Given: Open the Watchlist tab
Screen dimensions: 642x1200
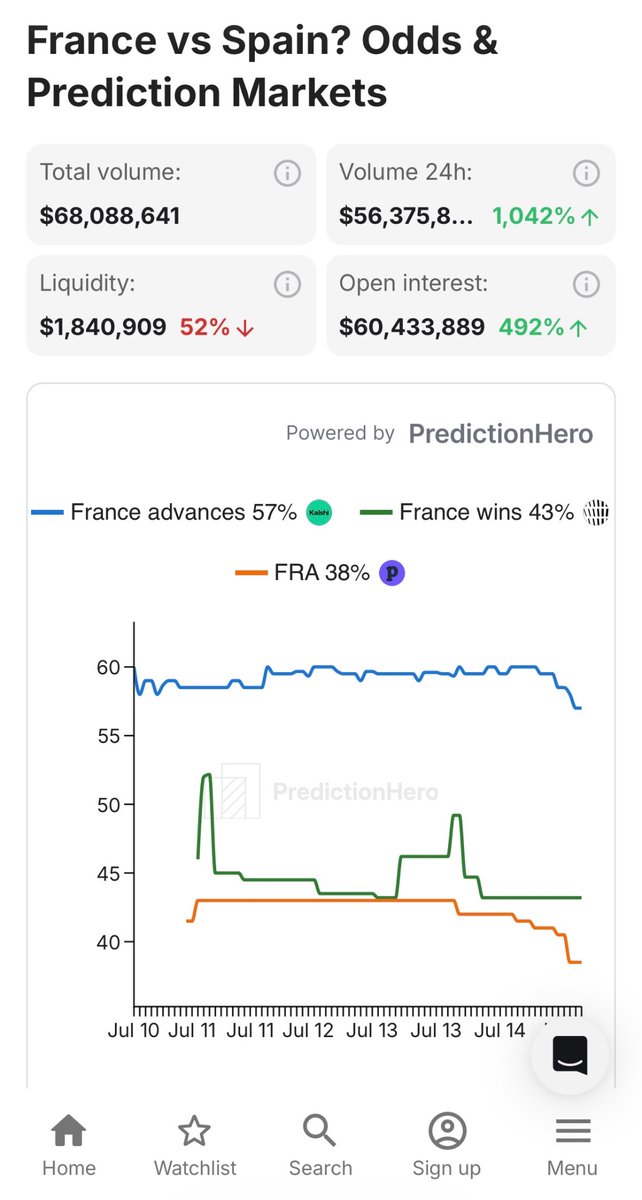Looking at the screenshot, I should (x=195, y=1147).
